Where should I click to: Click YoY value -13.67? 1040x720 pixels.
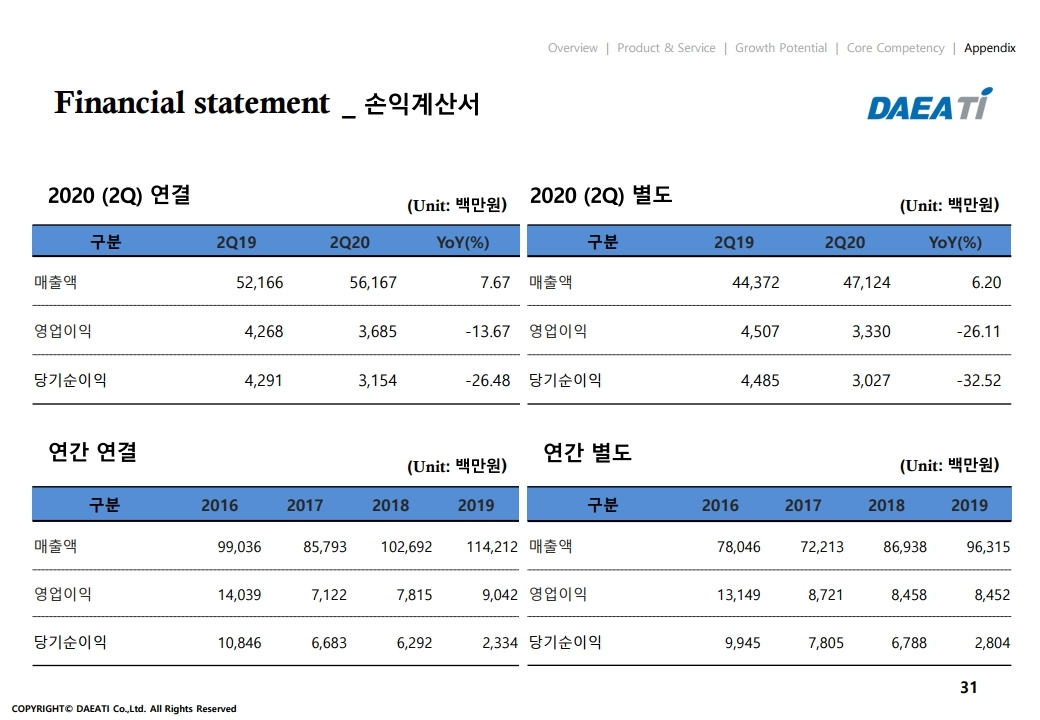tap(488, 331)
